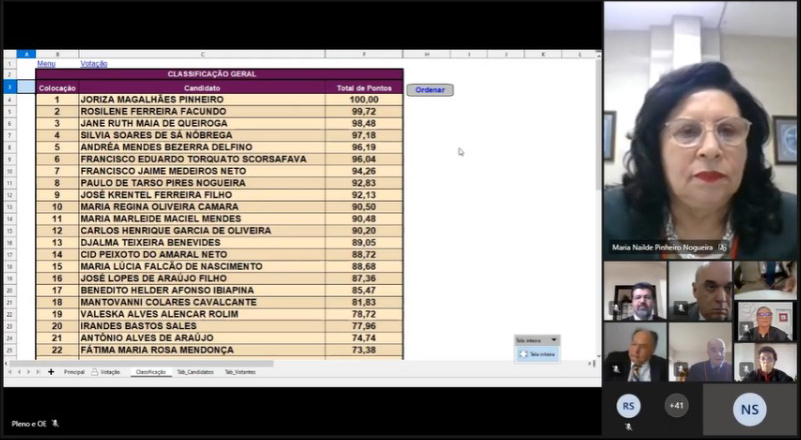Click the Ordenar button

click(429, 90)
